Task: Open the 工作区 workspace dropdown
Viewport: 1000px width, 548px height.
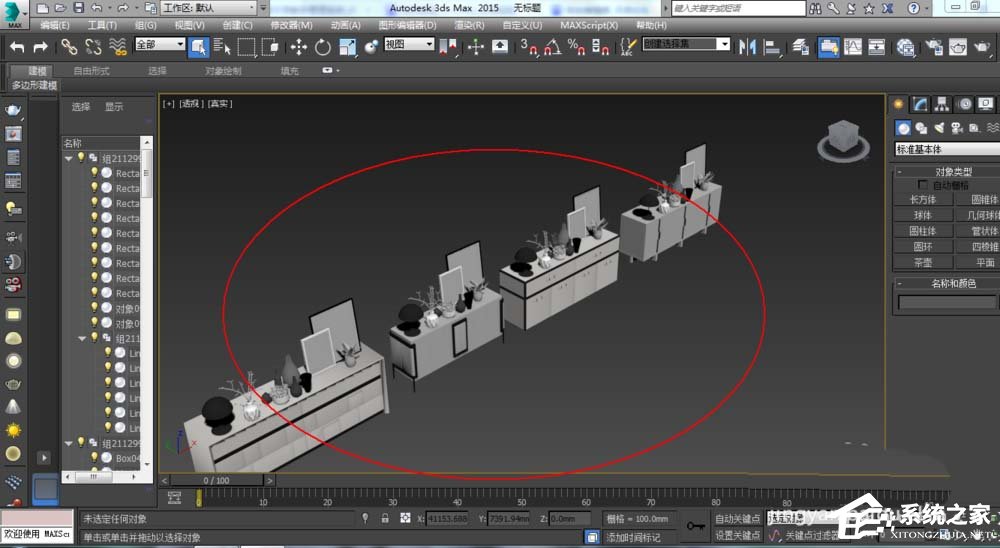Action: pos(208,8)
